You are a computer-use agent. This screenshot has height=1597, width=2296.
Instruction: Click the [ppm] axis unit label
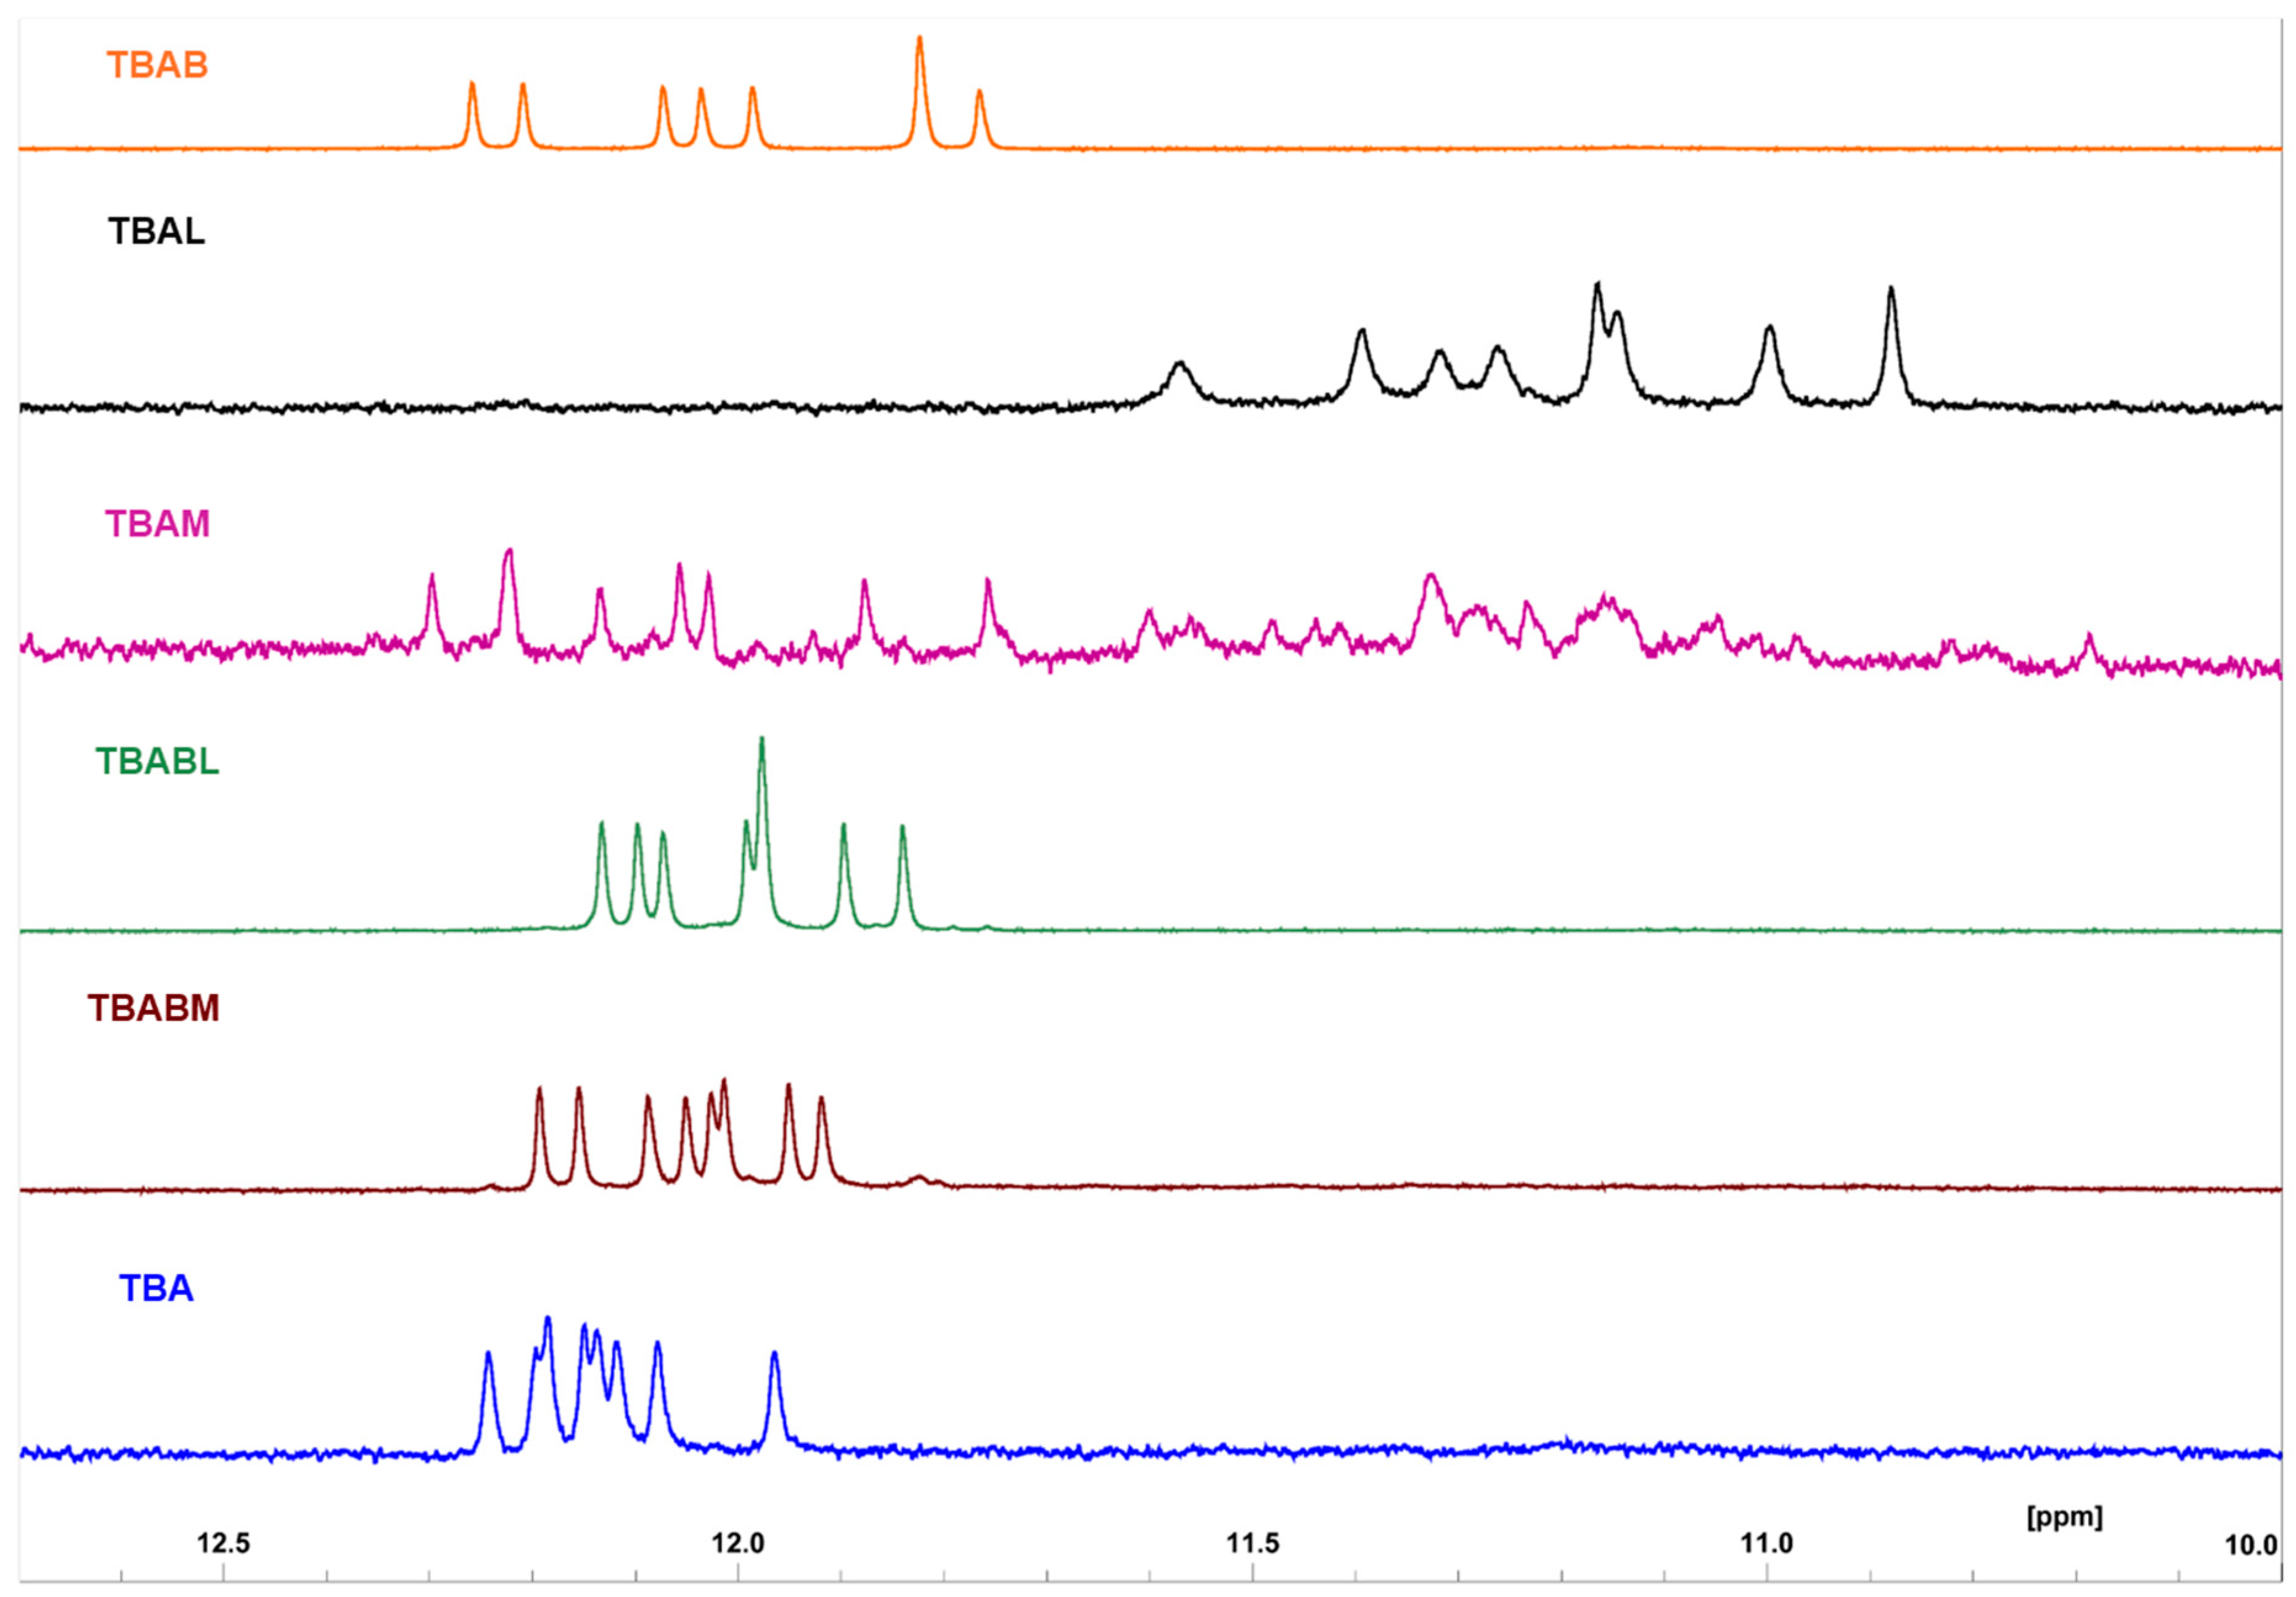2064,1517
